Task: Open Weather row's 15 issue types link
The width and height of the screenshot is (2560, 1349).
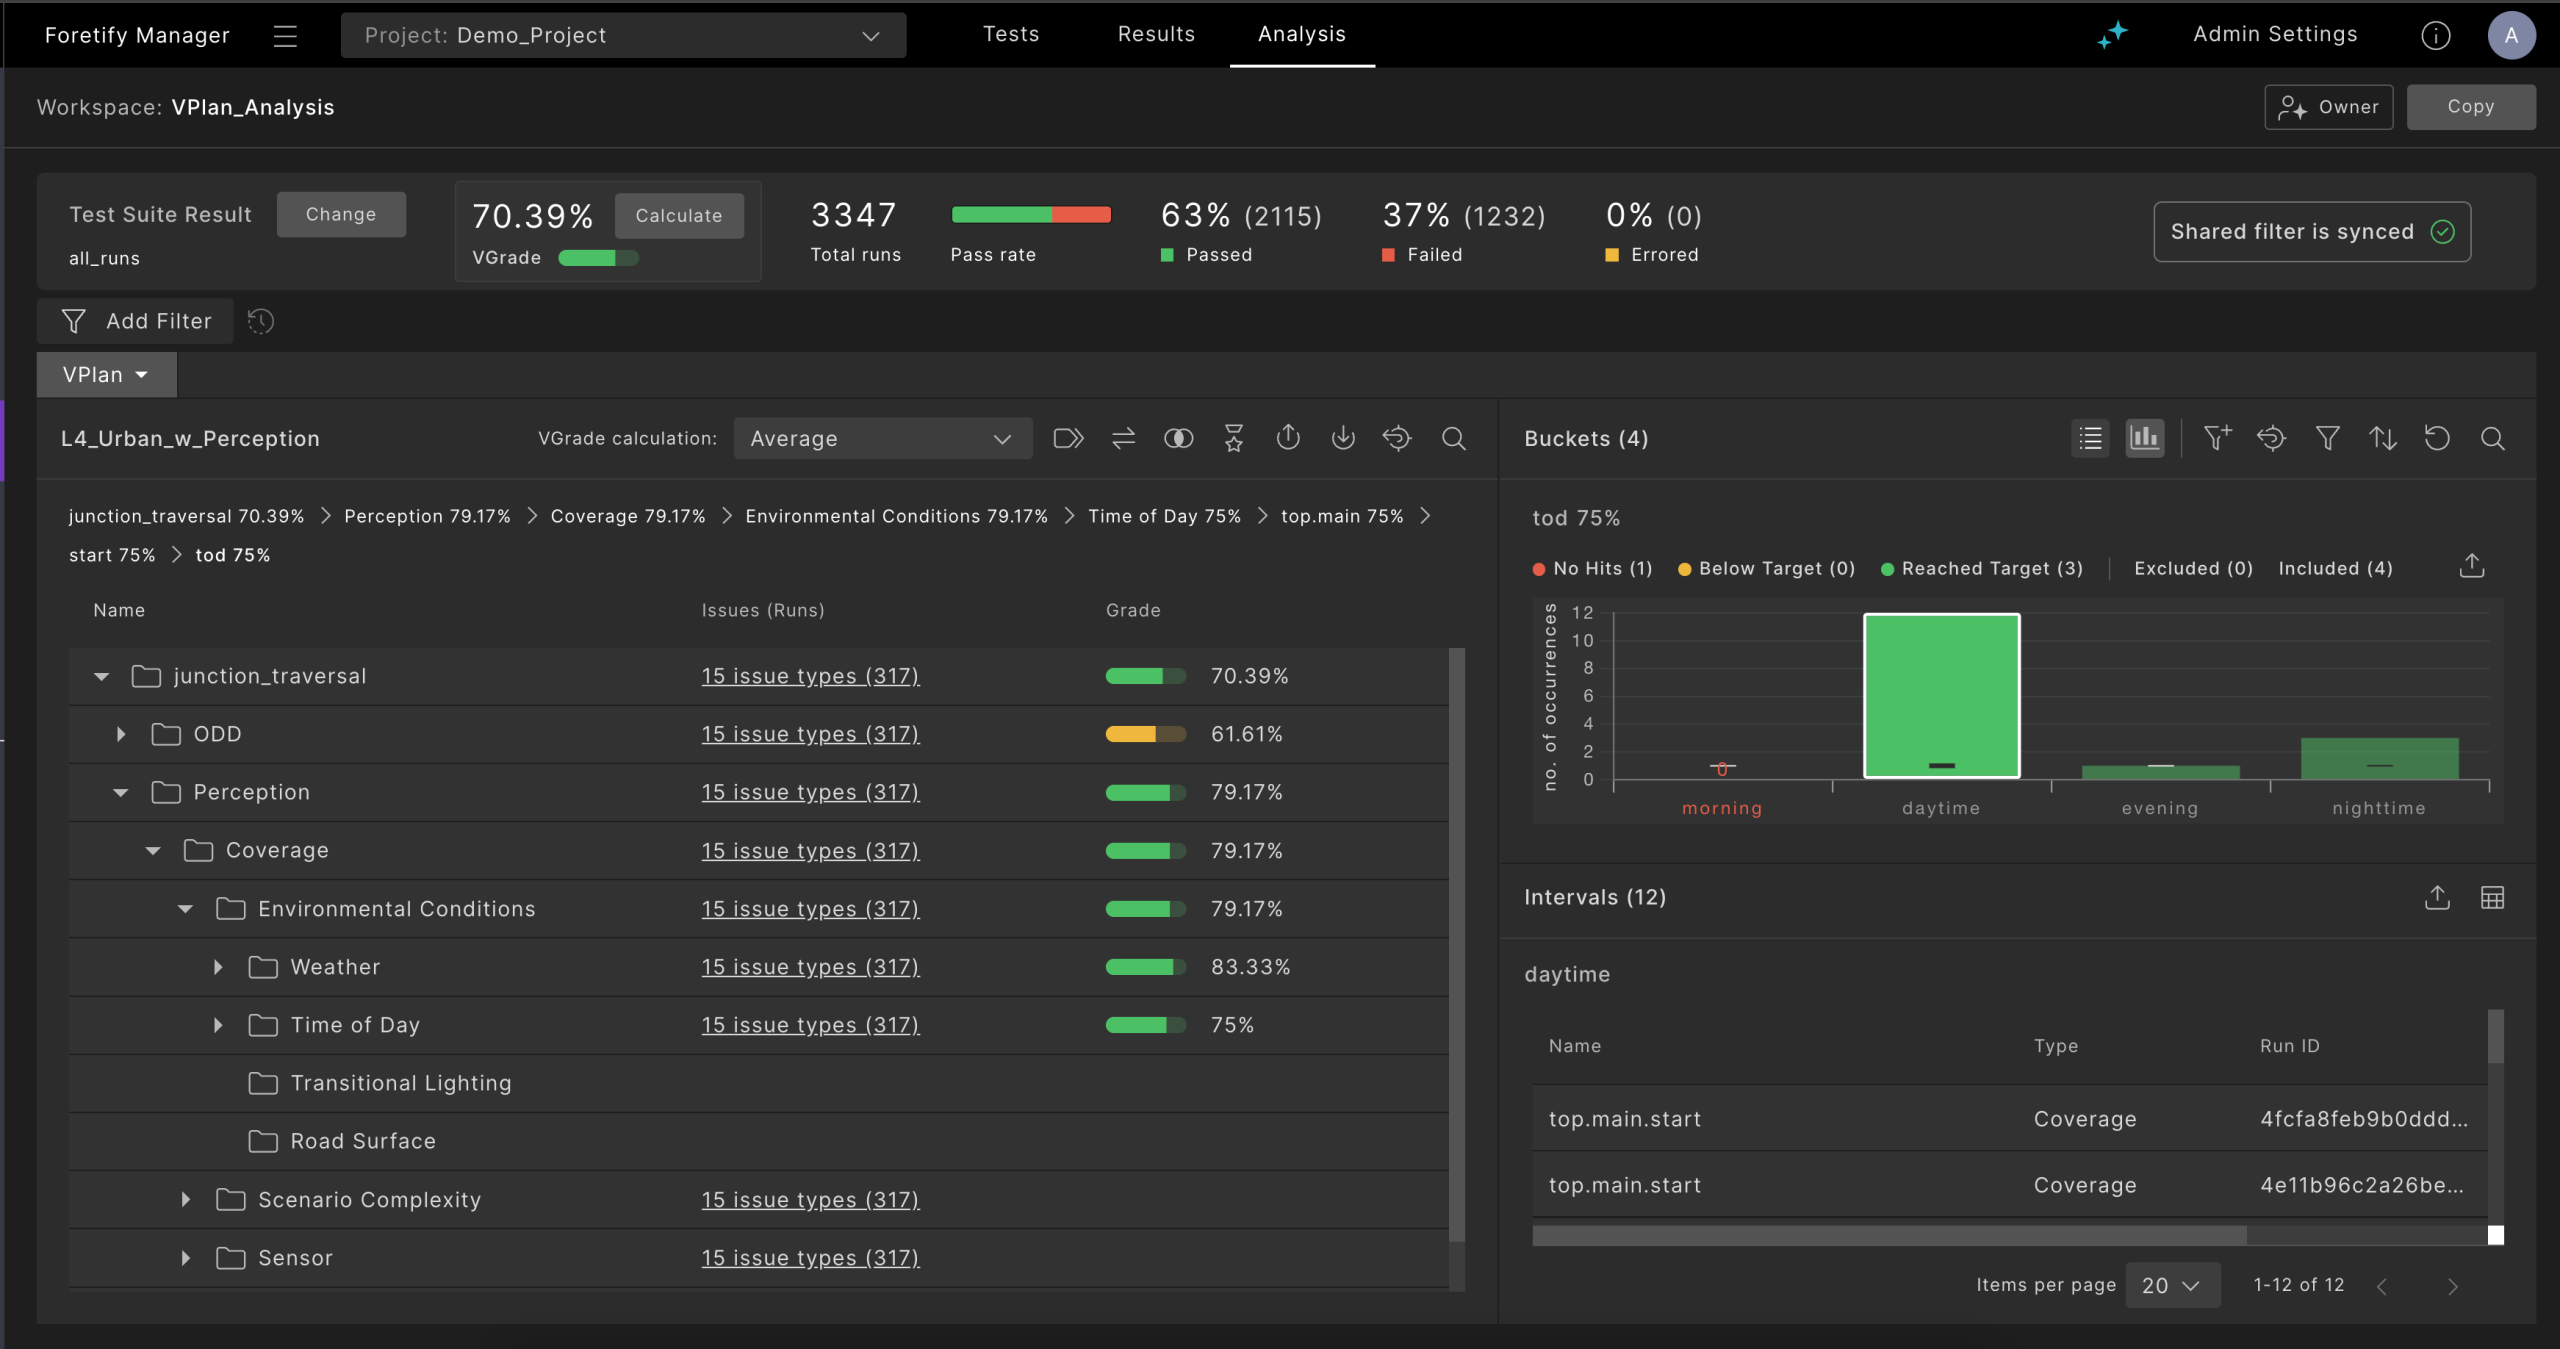Action: point(809,967)
